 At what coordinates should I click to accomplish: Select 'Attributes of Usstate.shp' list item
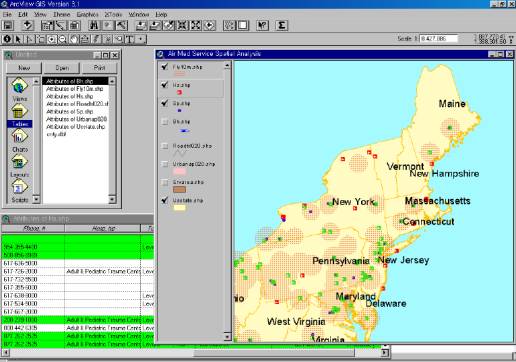point(75,127)
